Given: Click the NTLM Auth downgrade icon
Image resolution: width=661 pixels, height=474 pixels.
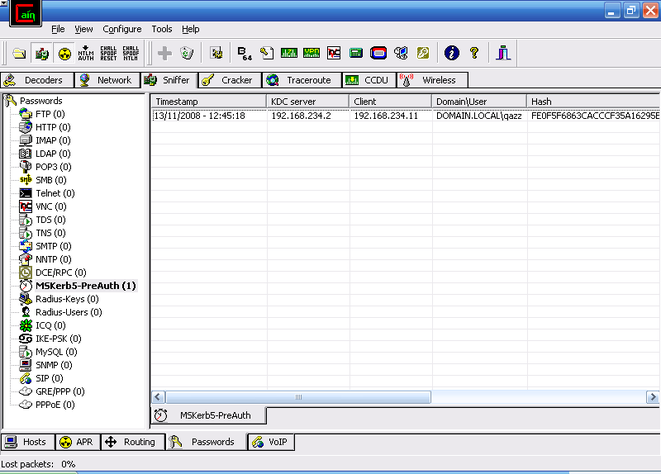Looking at the screenshot, I should pos(86,54).
